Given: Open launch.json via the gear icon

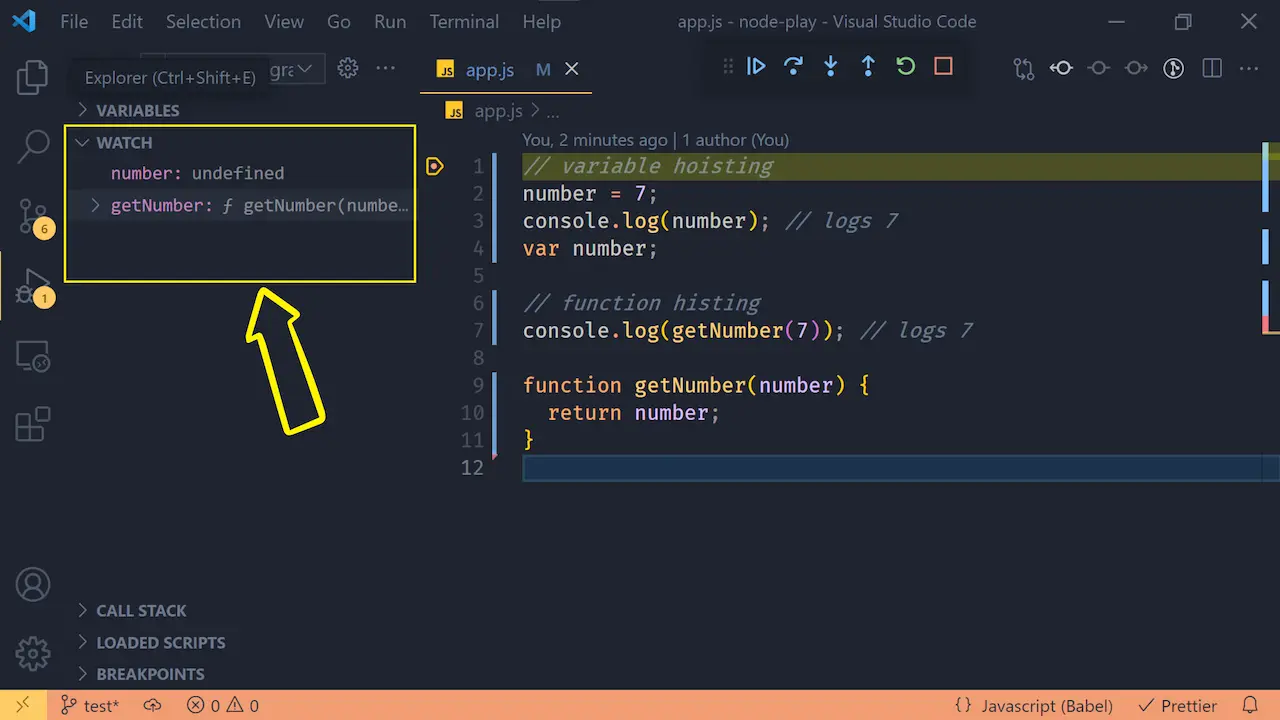Looking at the screenshot, I should (x=347, y=68).
